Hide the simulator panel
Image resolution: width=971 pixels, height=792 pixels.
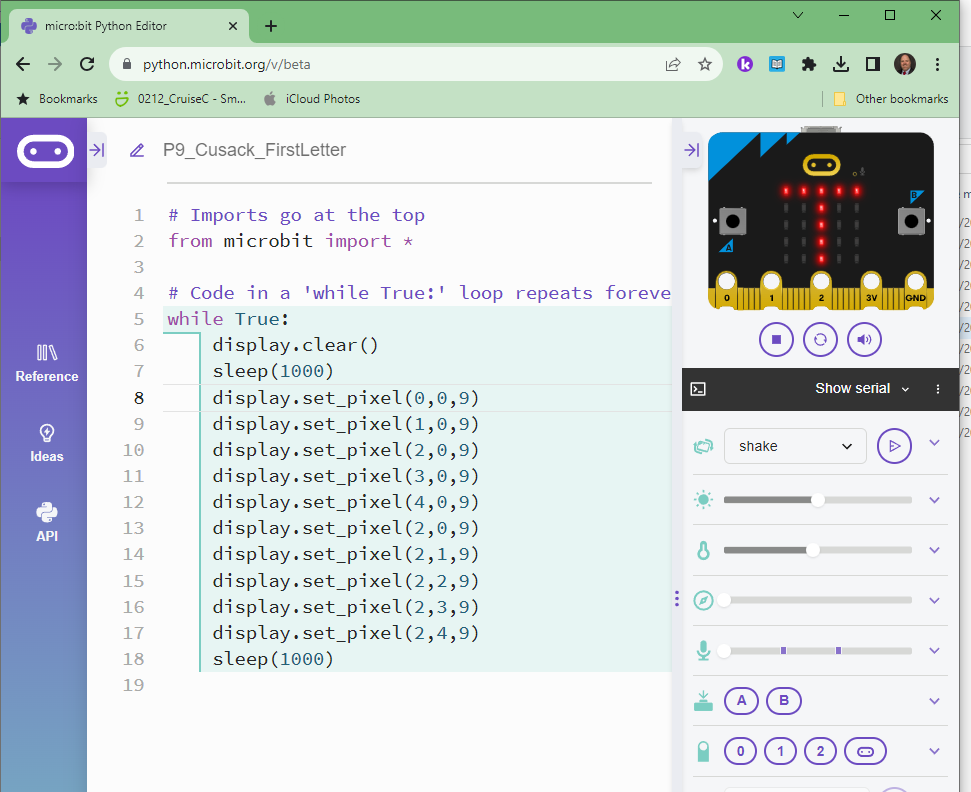[x=691, y=150]
